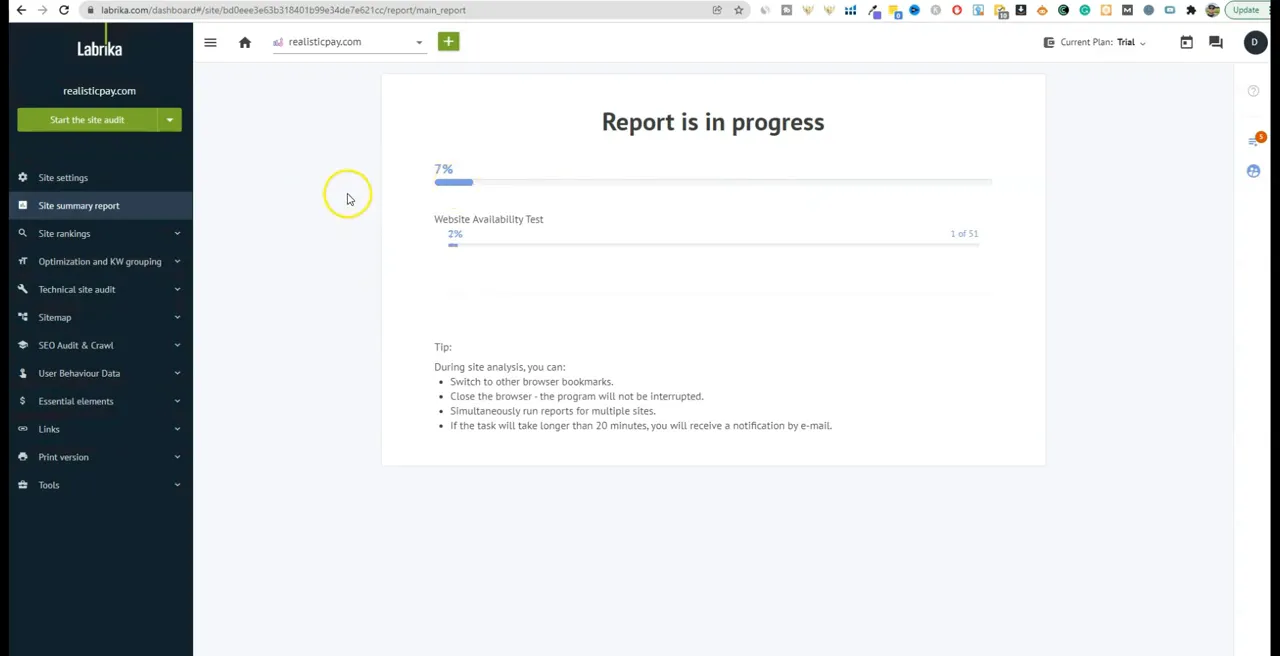
Task: Toggle the sidebar with the hamburger icon
Action: point(210,42)
